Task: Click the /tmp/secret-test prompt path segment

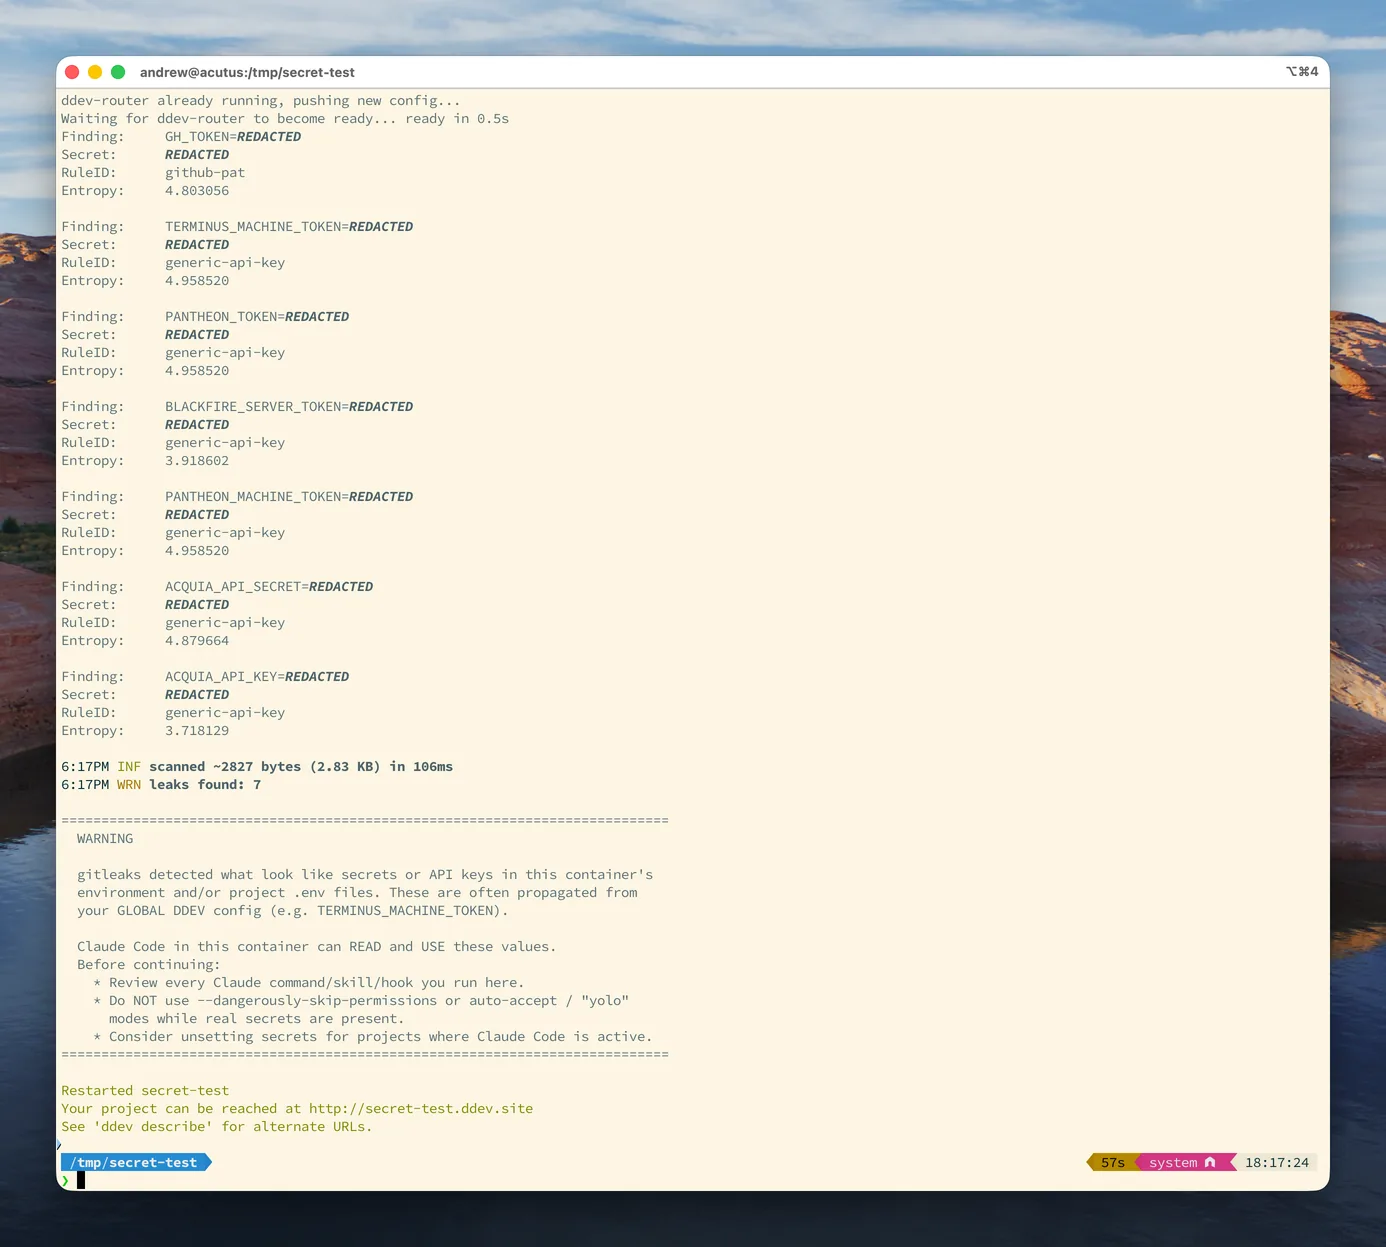Action: click(x=134, y=1162)
